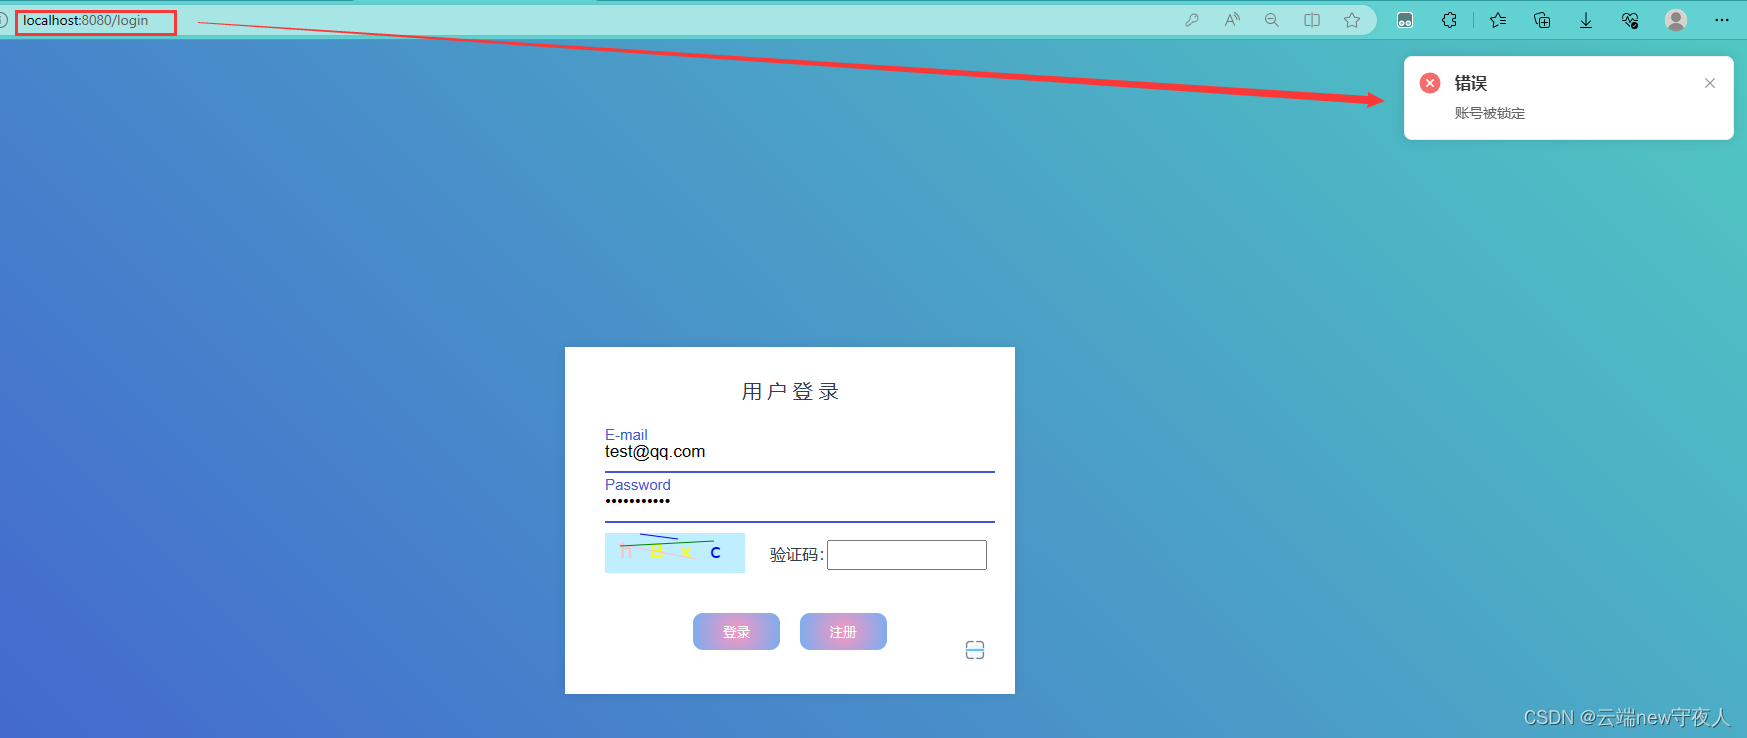Add page to favorites with star icon
This screenshot has height=738, width=1747.
[x=1352, y=20]
